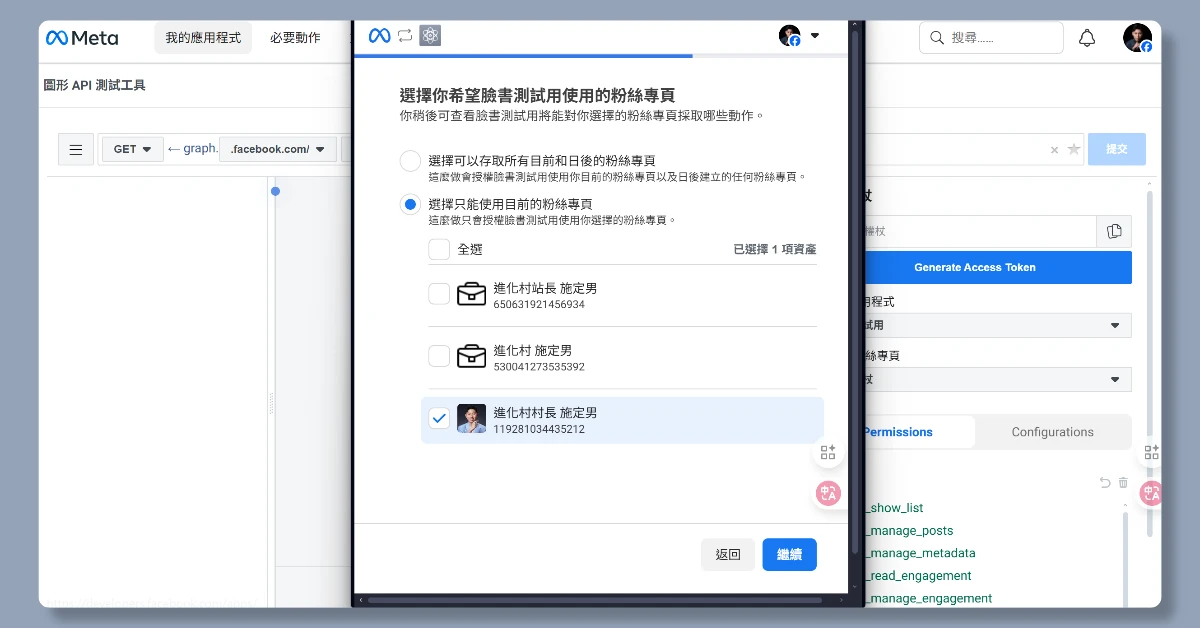This screenshot has width=1200, height=628.
Task: Select the option 選擇可以存取所有目前和日後的粉絲專頁
Action: tap(410, 161)
